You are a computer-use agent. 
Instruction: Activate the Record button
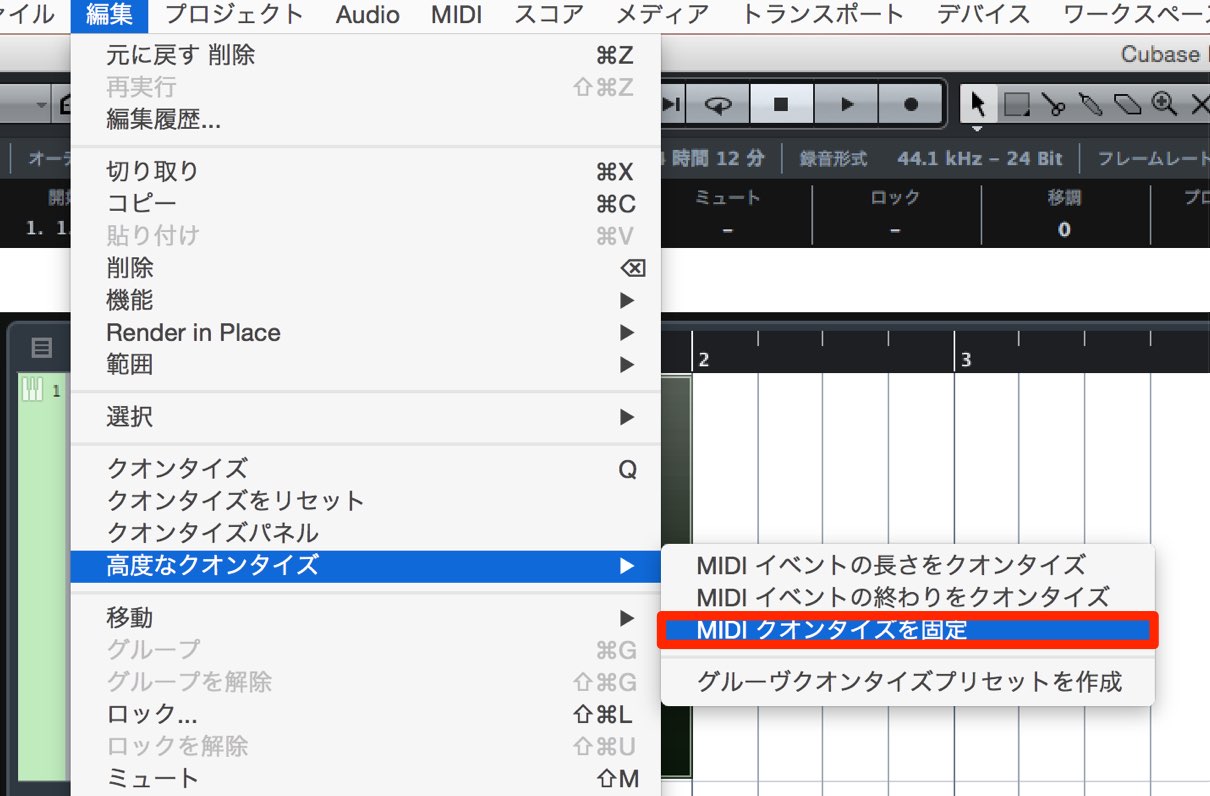click(x=910, y=104)
